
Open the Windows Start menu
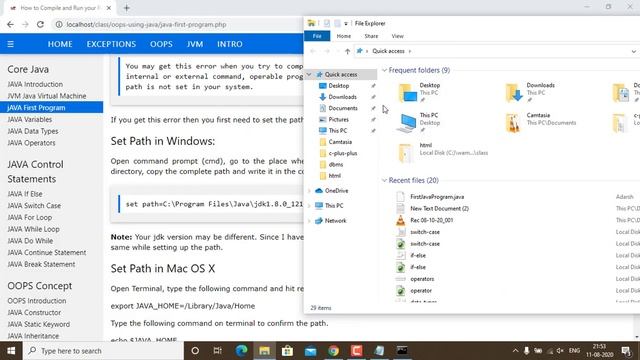pyautogui.click(x=11, y=351)
